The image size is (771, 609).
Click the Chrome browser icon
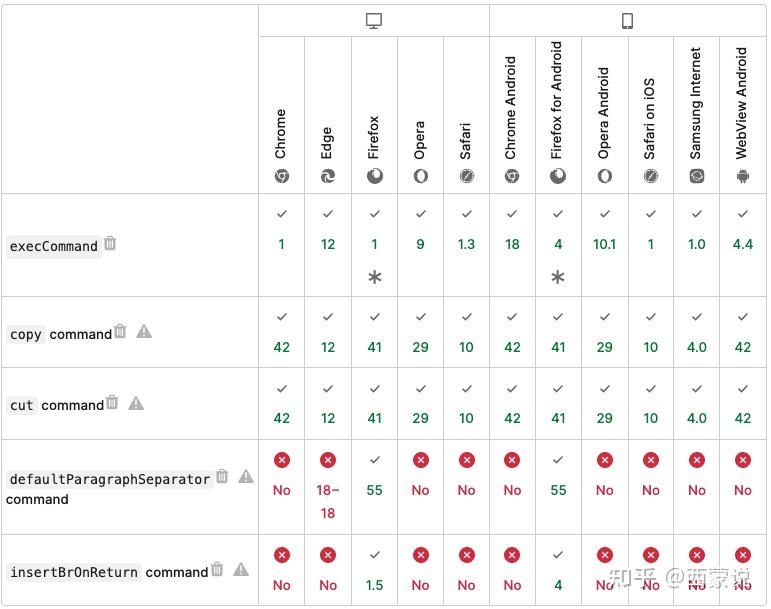pos(282,176)
